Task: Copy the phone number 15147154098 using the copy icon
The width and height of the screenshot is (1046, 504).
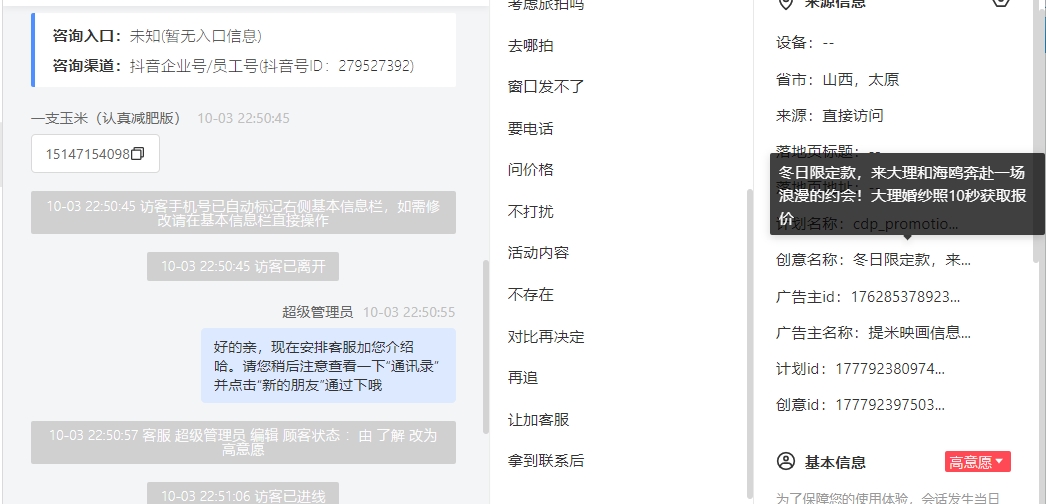Action: 137,154
